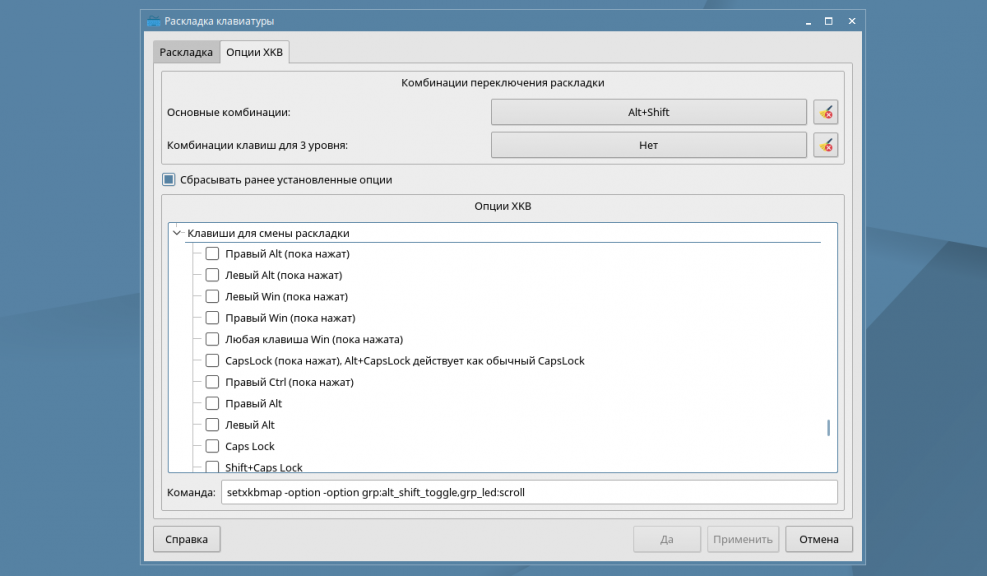Screen dimensions: 987x576
Task: Enable "Правый Alt (пока нажат)" option
Action: pyautogui.click(x=212, y=254)
